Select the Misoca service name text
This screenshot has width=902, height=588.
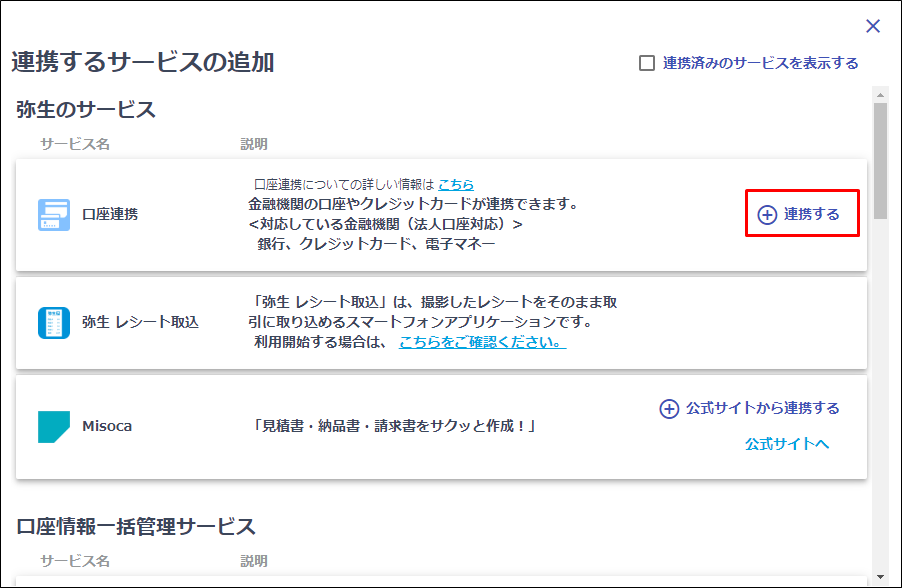pyautogui.click(x=107, y=426)
